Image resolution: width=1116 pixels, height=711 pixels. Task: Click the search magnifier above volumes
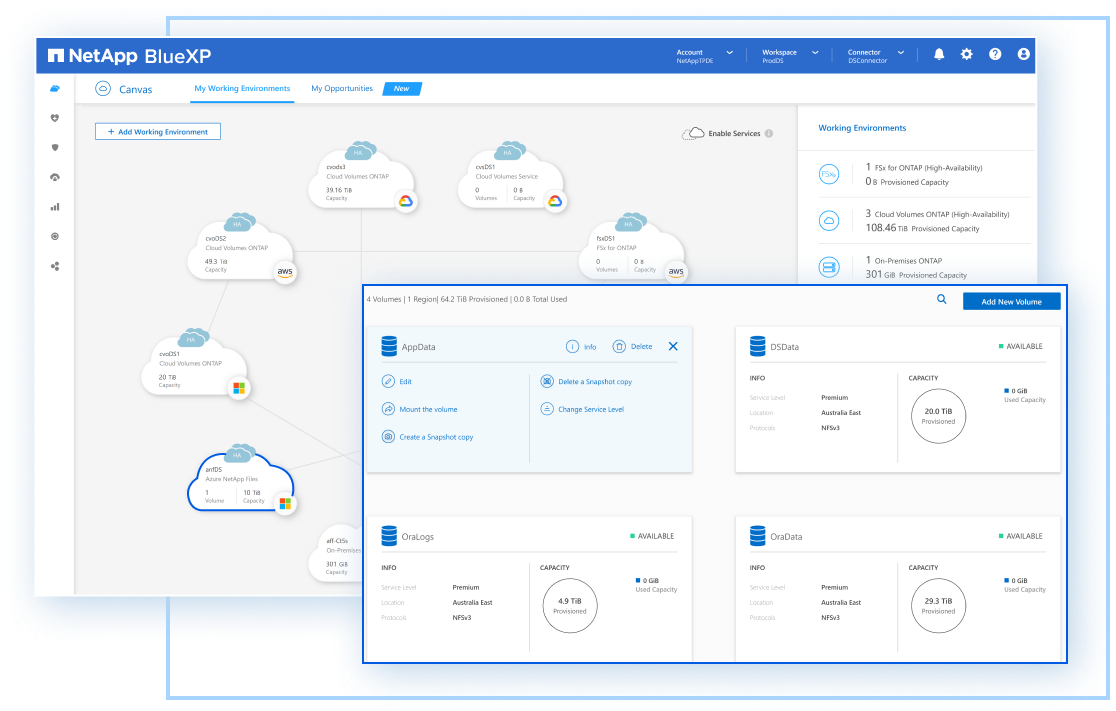pos(941,299)
